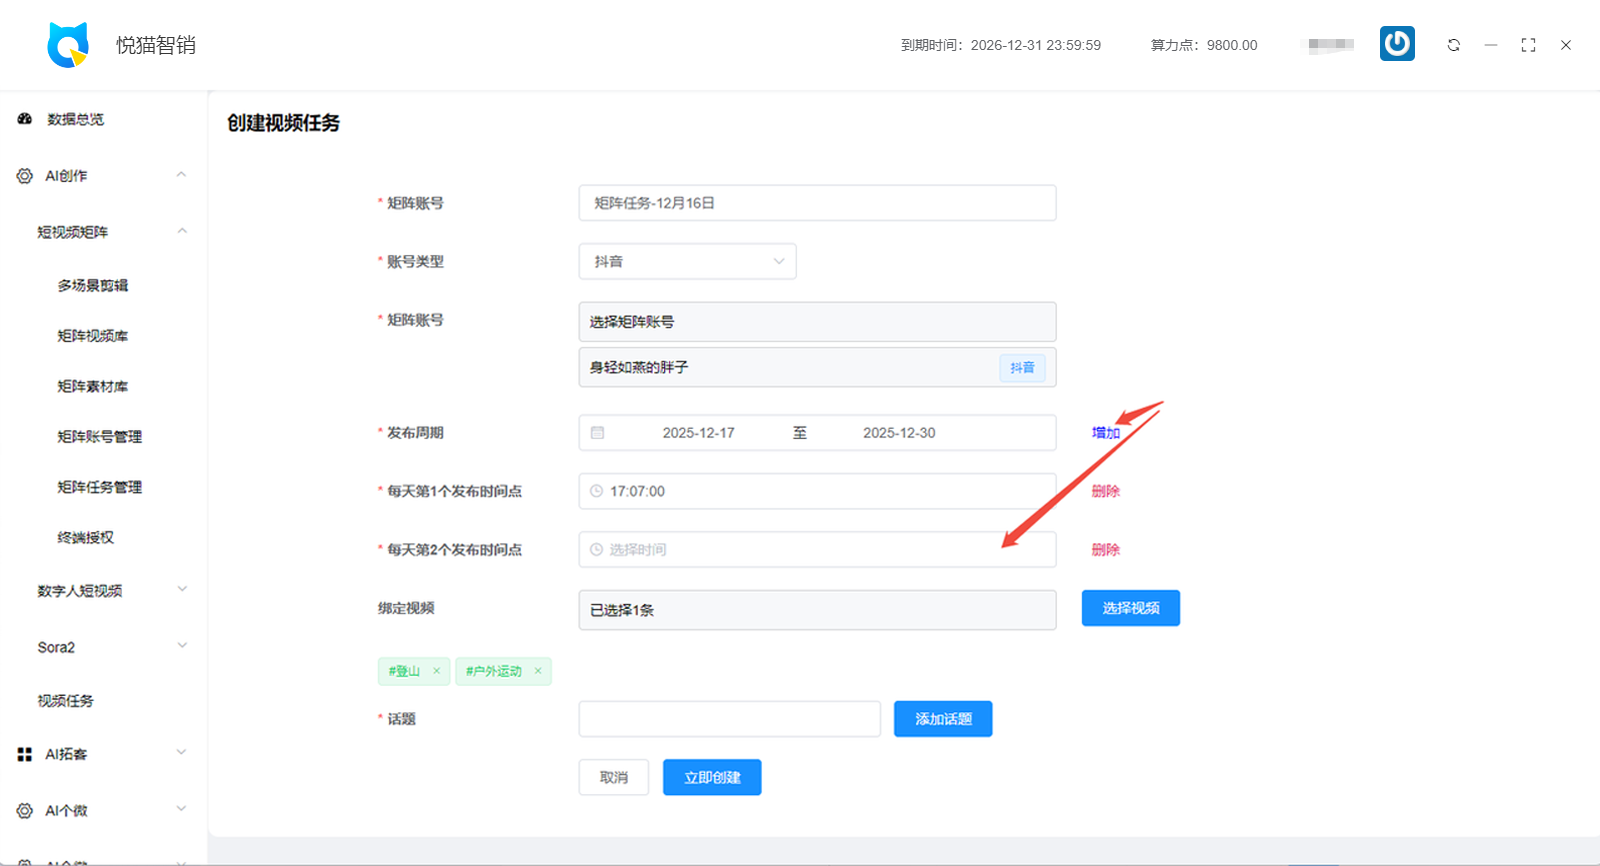Expand the 数字人短视频 submenu
Image resolution: width=1600 pixels, height=866 pixels.
(x=181, y=590)
